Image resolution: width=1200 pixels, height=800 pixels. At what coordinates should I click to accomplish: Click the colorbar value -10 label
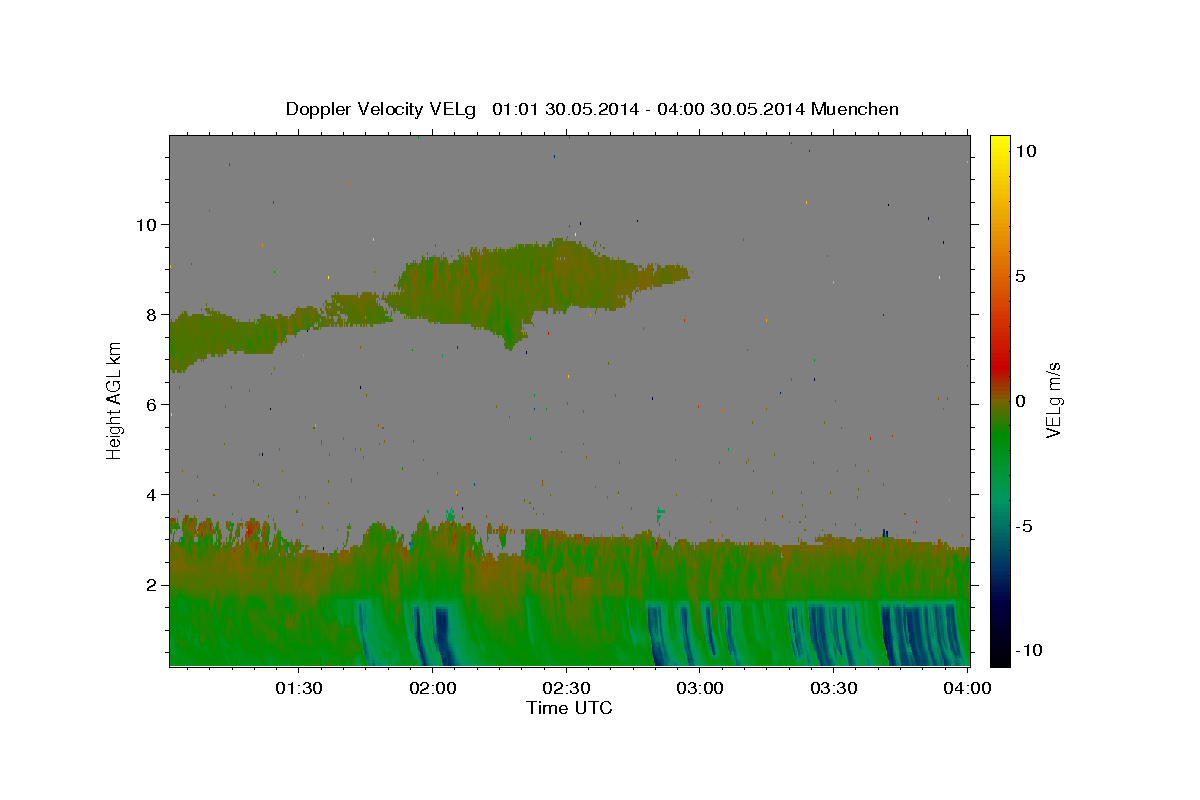(x=1028, y=651)
